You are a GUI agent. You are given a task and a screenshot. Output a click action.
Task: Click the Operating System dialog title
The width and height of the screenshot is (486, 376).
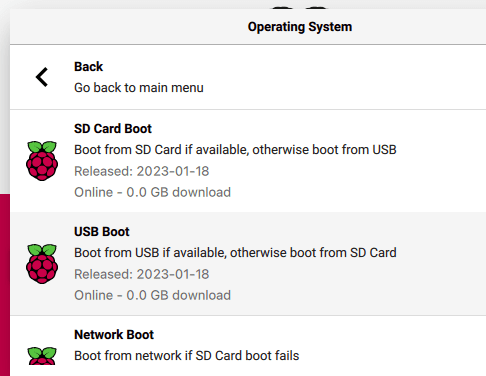coord(300,27)
